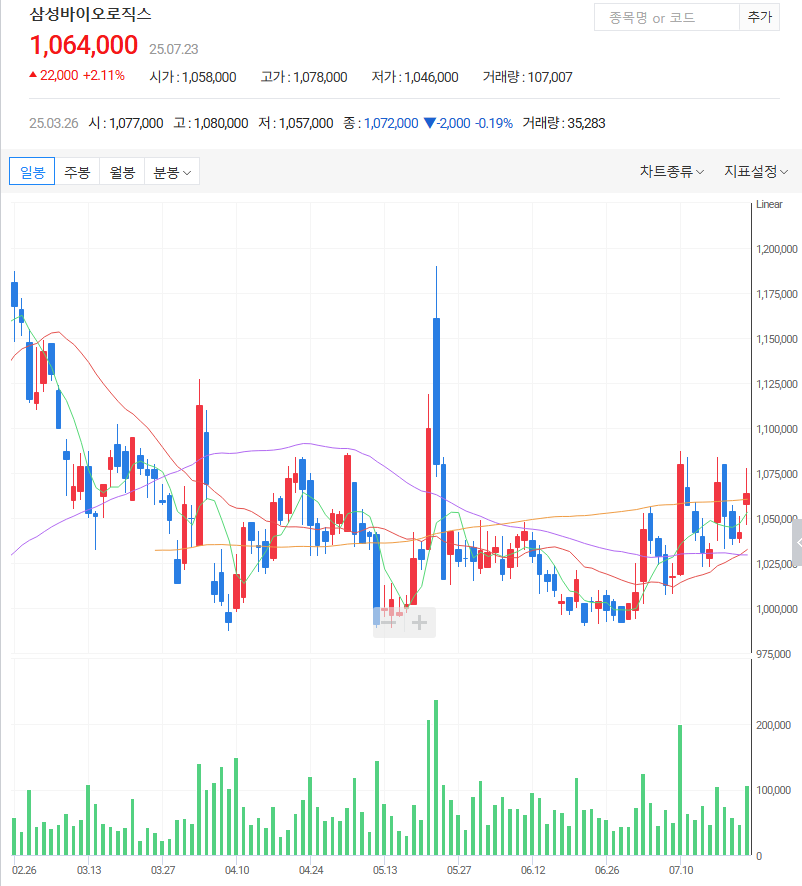Click the 05.27 date axis label
Image resolution: width=802 pixels, height=886 pixels.
click(459, 870)
